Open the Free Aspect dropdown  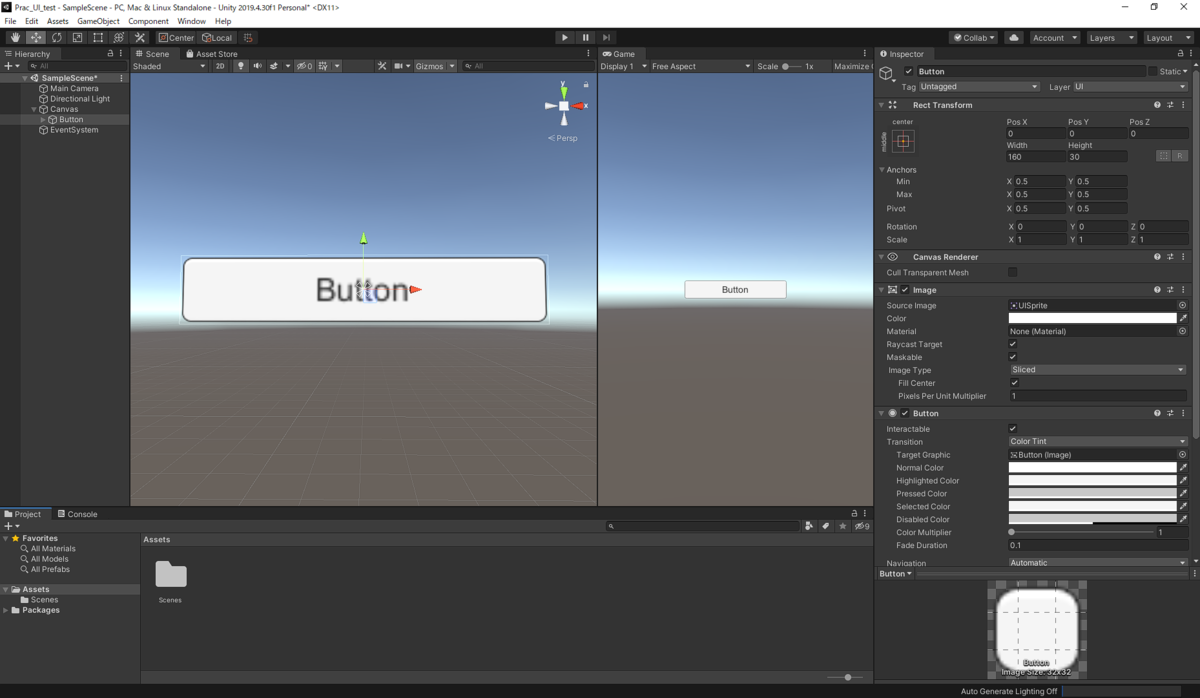pos(700,66)
